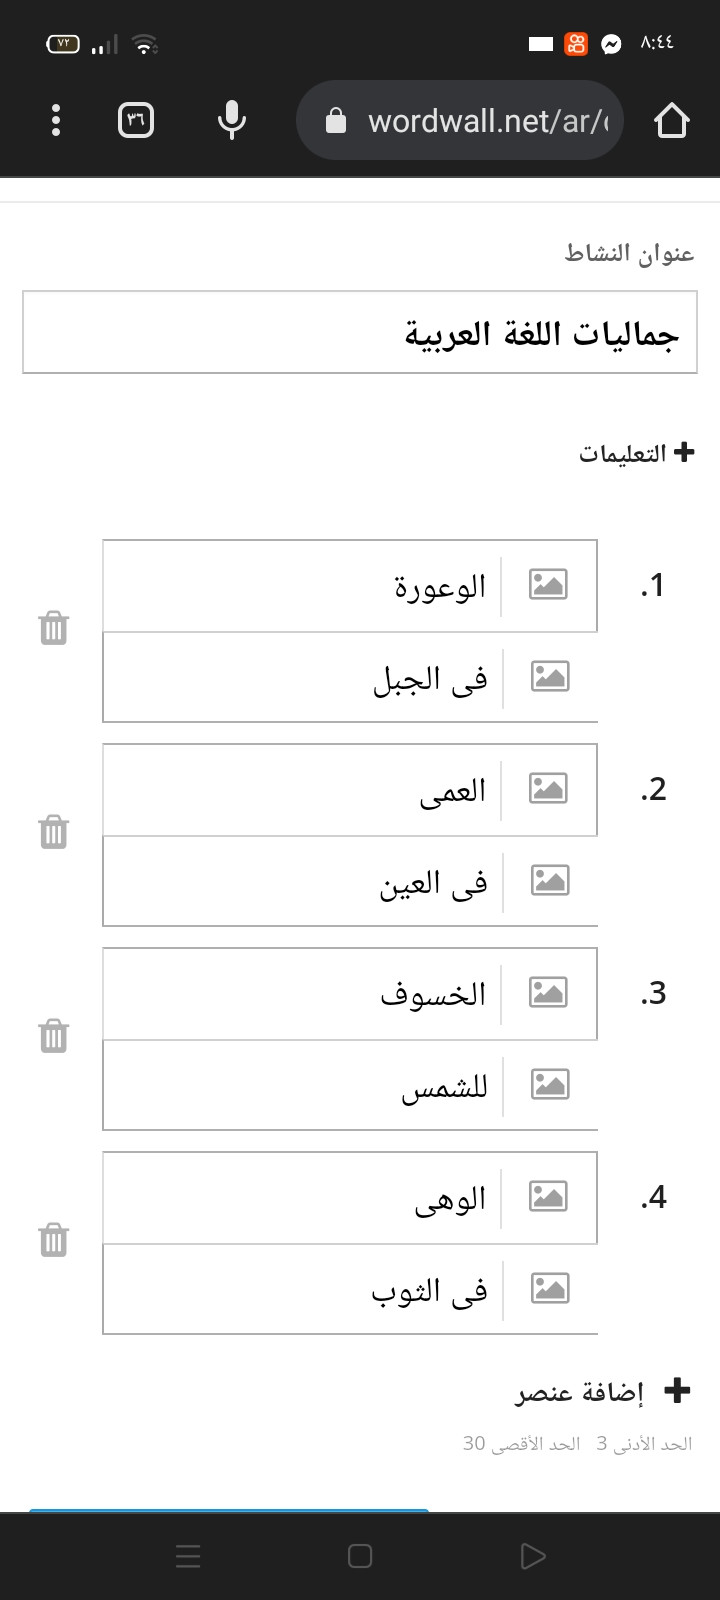Add image to the الخسوف field
Image resolution: width=720 pixels, height=1600 pixels.
548,993
